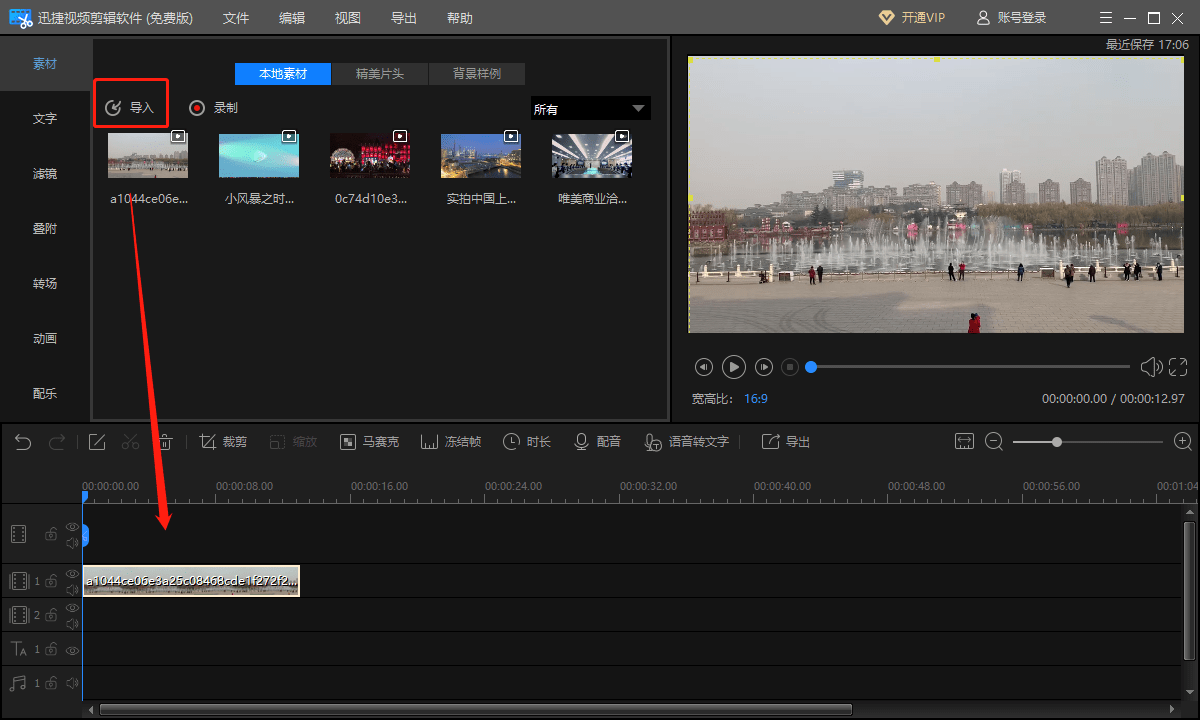Delete the selected clip with the trash icon

(x=166, y=442)
